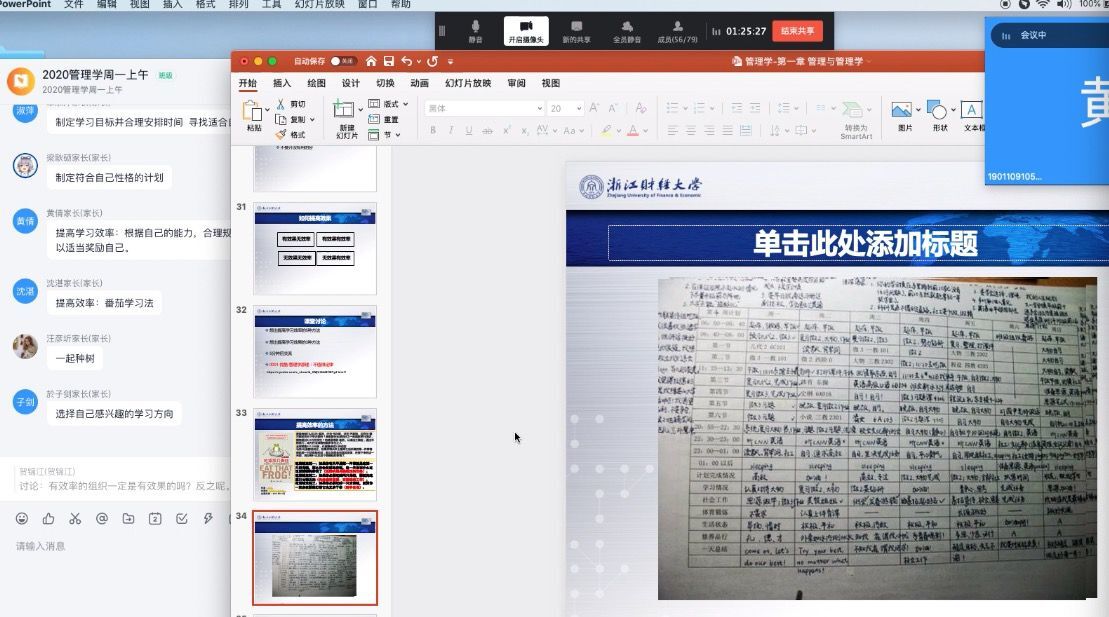Expand the font size dropdown
This screenshot has height=617, width=1109.
pos(579,108)
